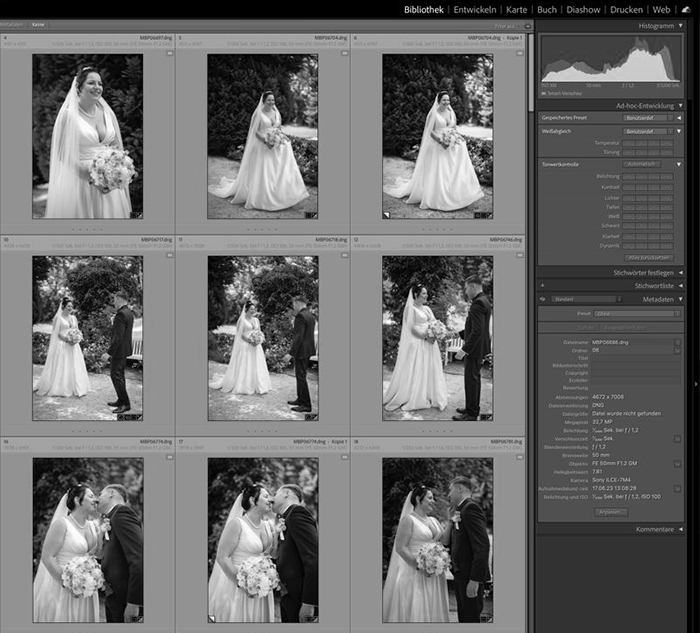Open the Drucken module
The image size is (700, 633).
point(626,9)
